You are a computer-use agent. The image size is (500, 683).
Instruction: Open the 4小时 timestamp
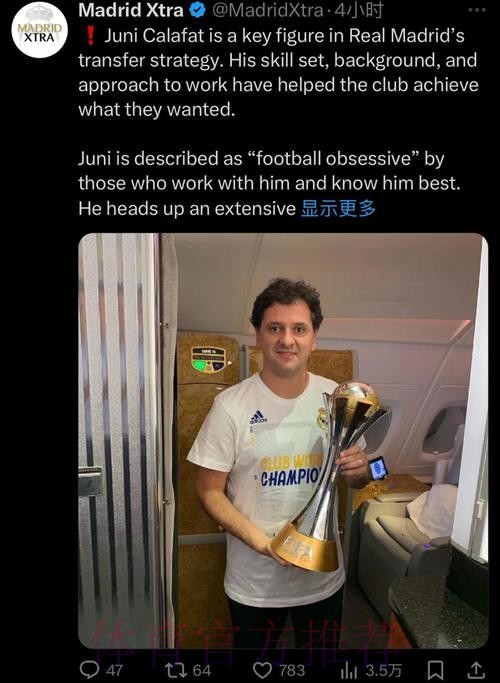coord(358,10)
